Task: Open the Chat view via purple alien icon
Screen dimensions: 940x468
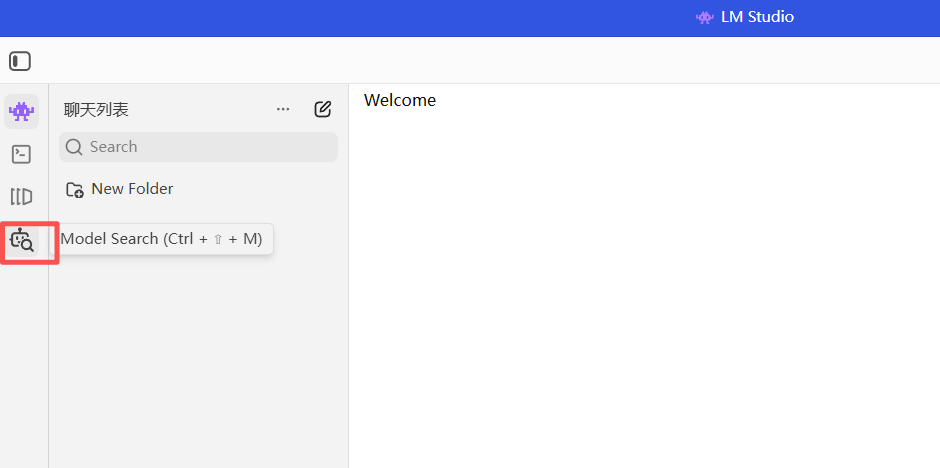Action: tap(22, 111)
